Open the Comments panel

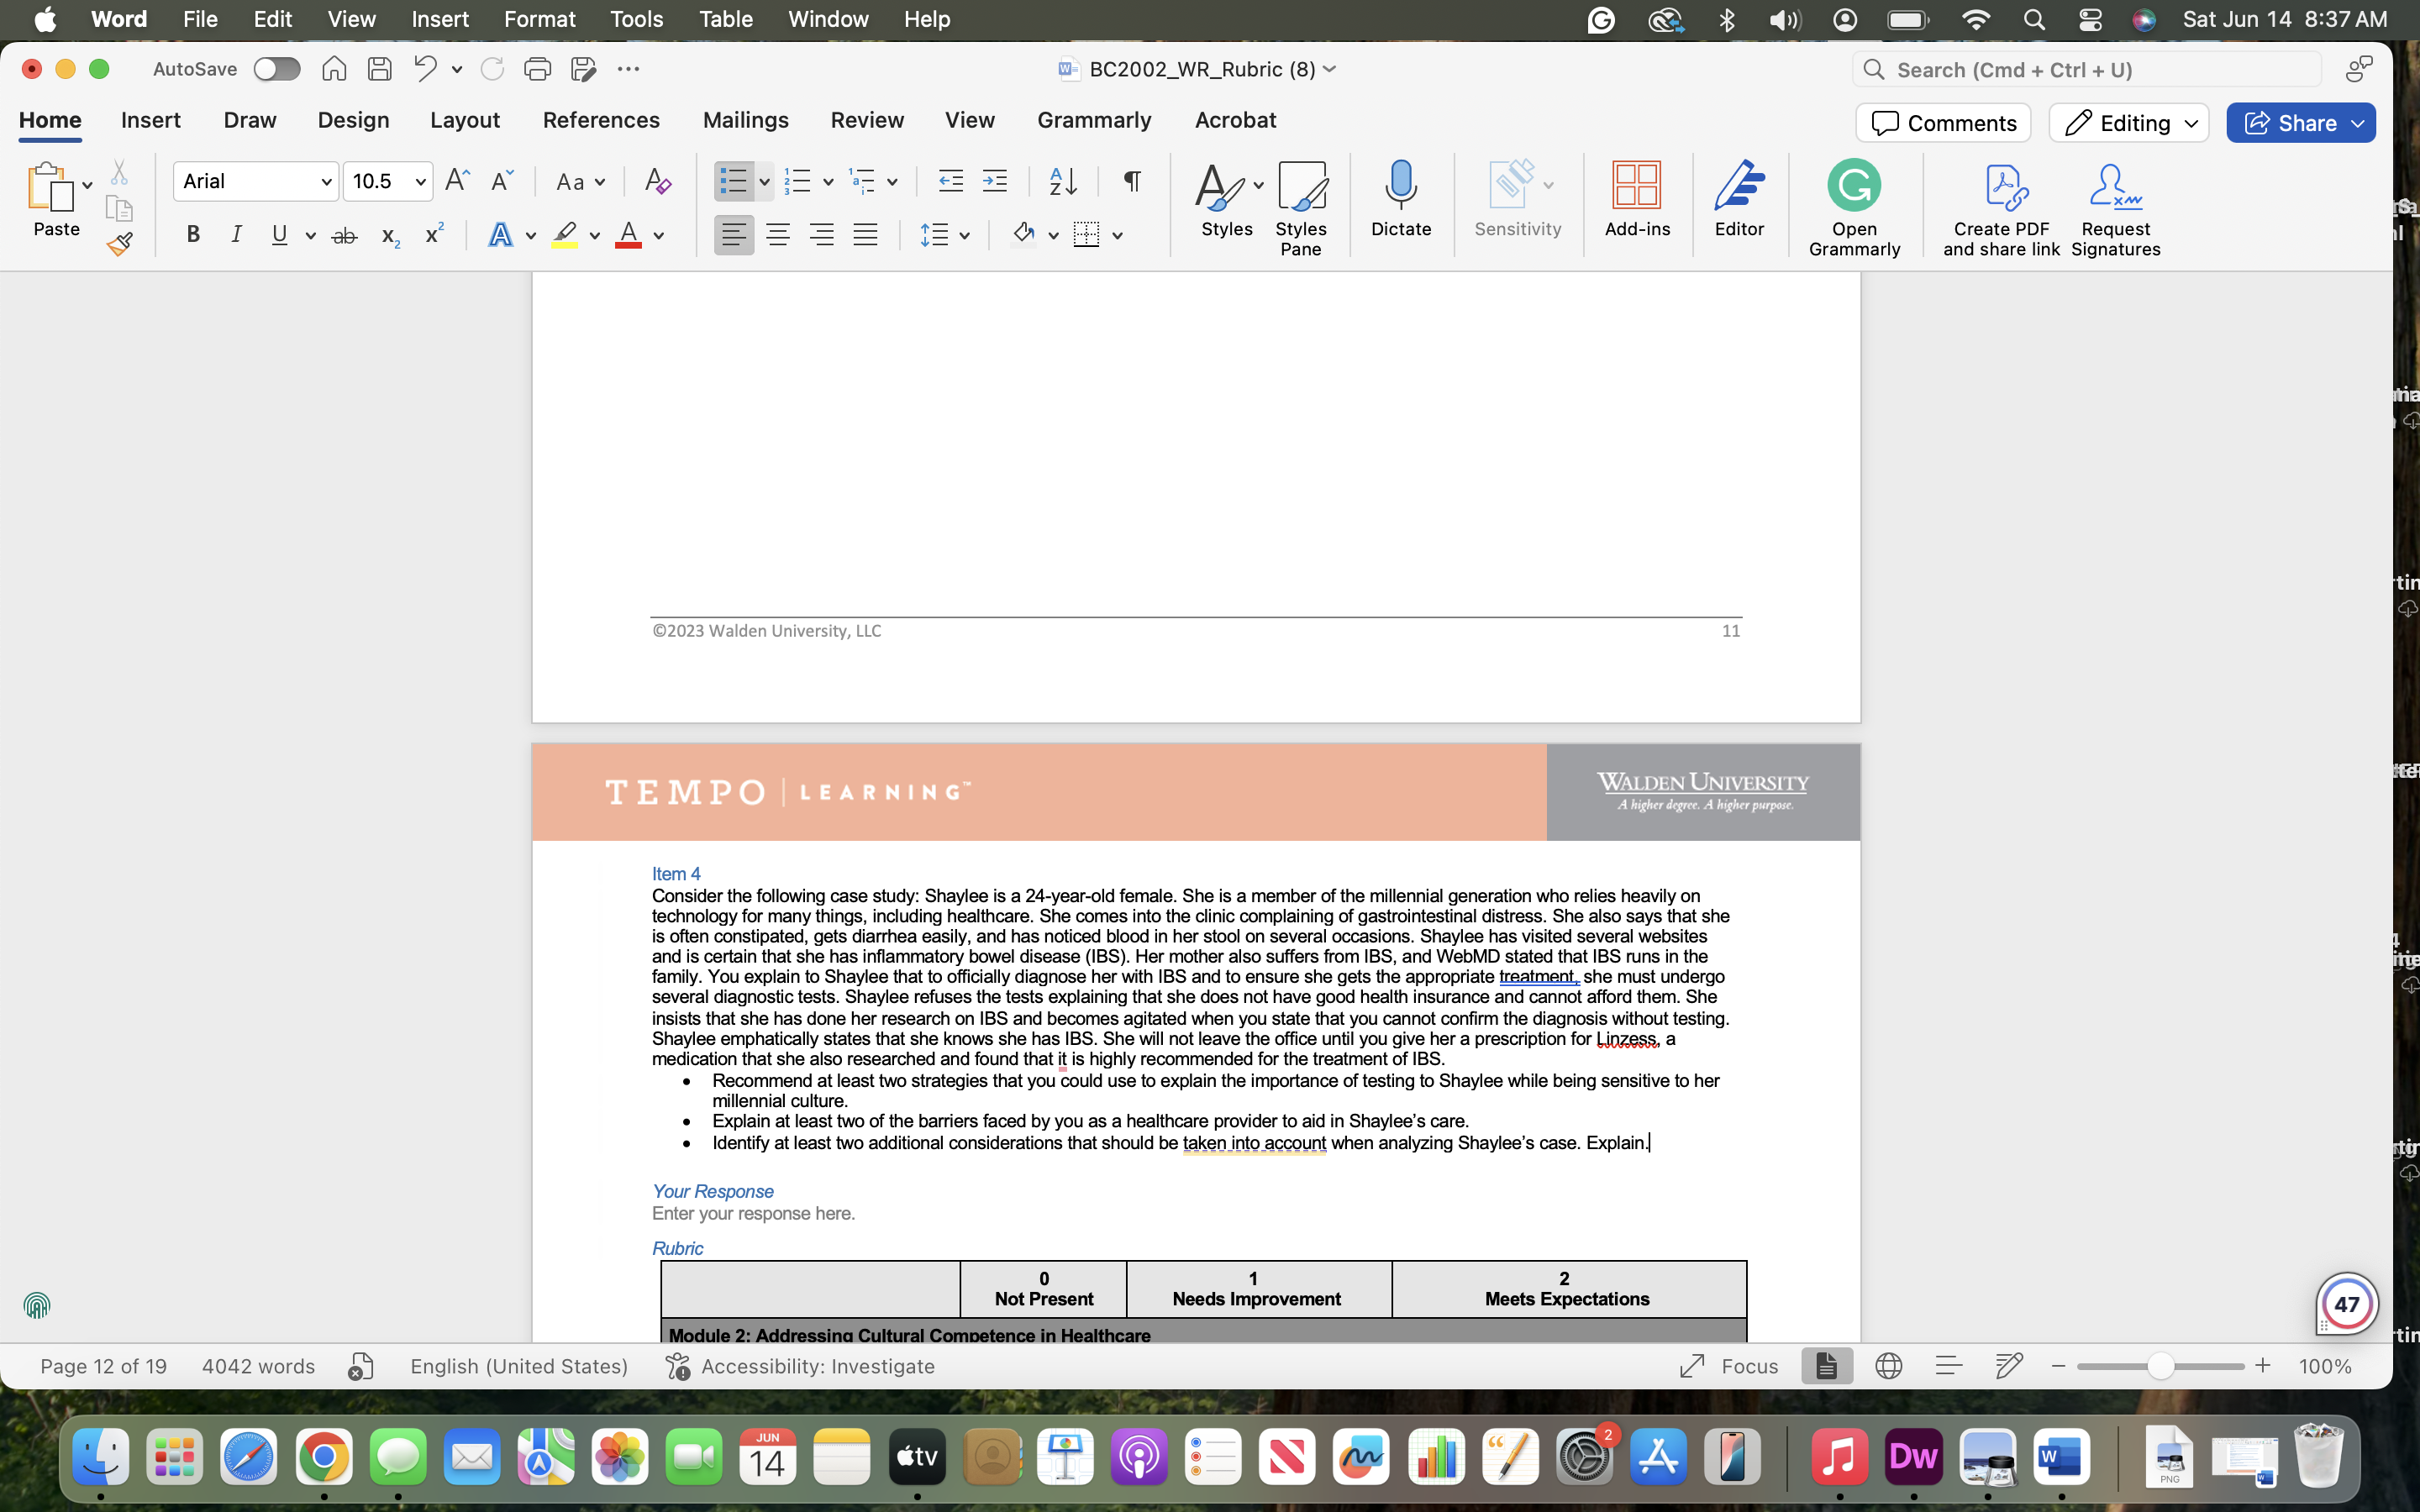click(x=1941, y=122)
